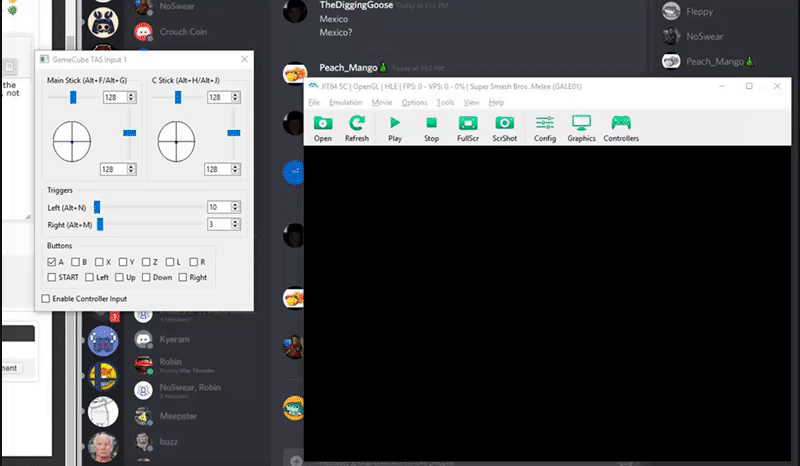Check the D-pad Right checkbox
Viewport: 800px width, 466px height.
pos(183,277)
